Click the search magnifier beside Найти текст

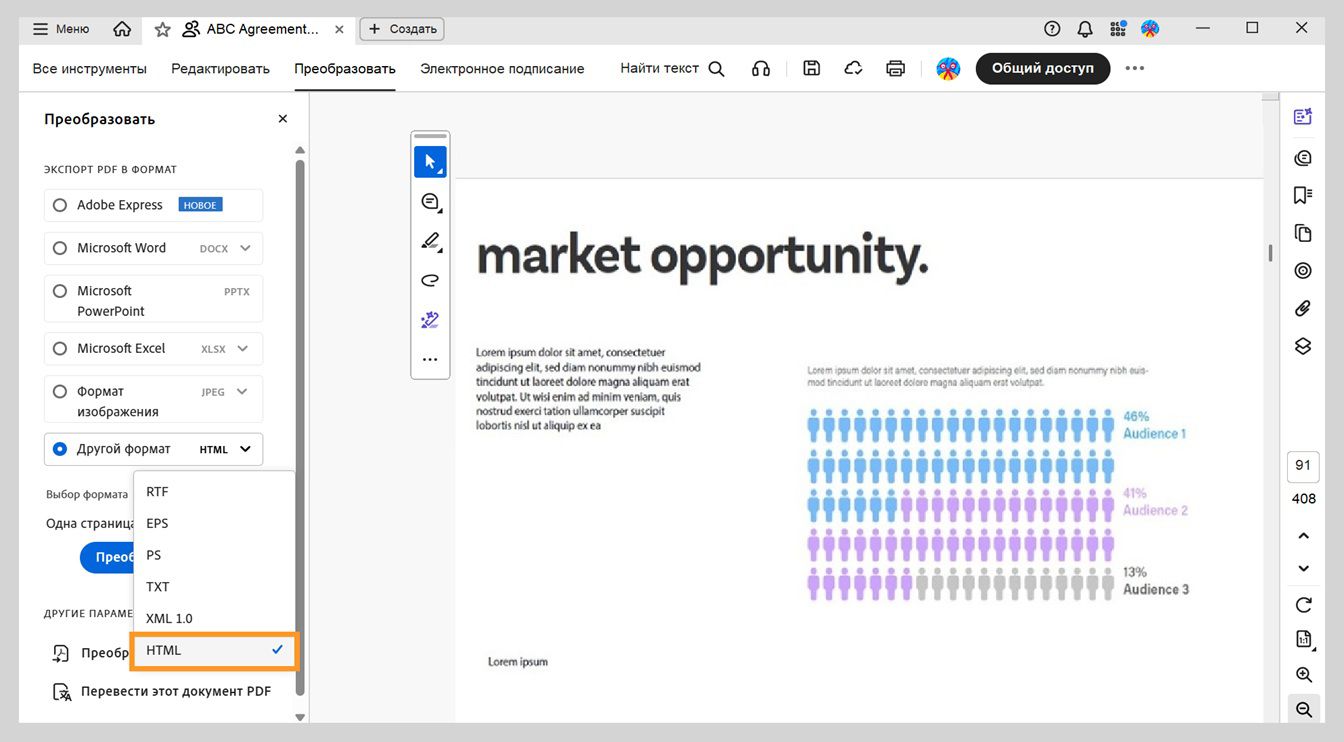[x=716, y=69]
